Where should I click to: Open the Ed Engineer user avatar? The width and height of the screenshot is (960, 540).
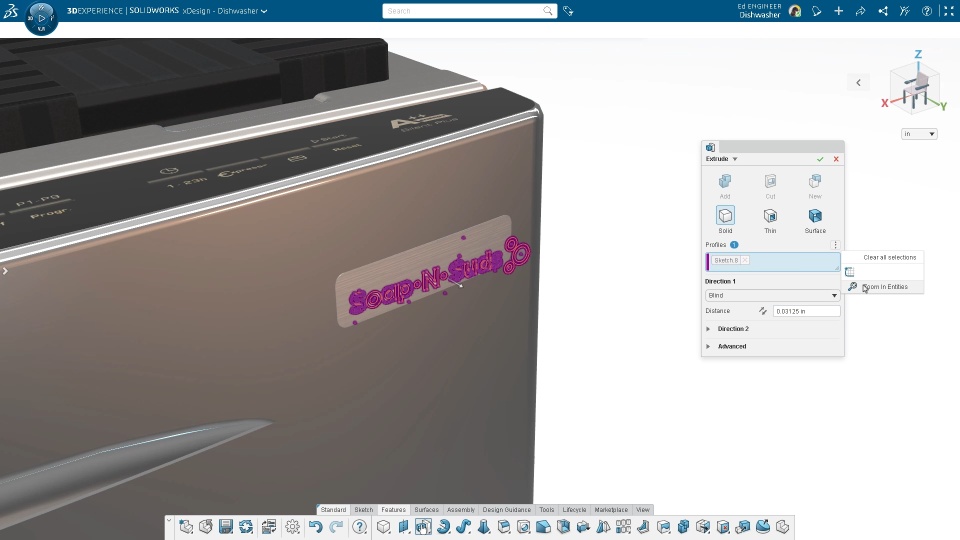coord(795,11)
